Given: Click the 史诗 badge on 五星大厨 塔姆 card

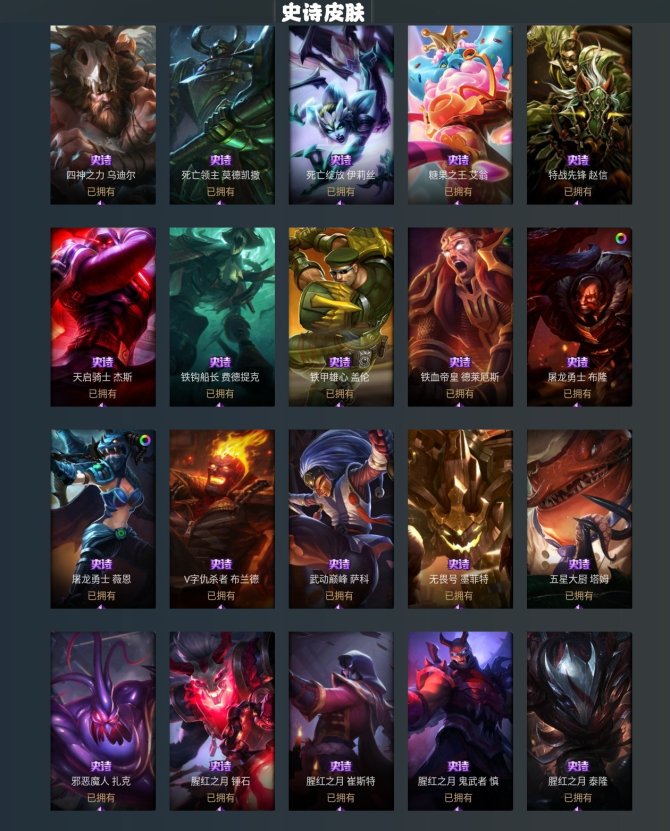Looking at the screenshot, I should click(579, 564).
